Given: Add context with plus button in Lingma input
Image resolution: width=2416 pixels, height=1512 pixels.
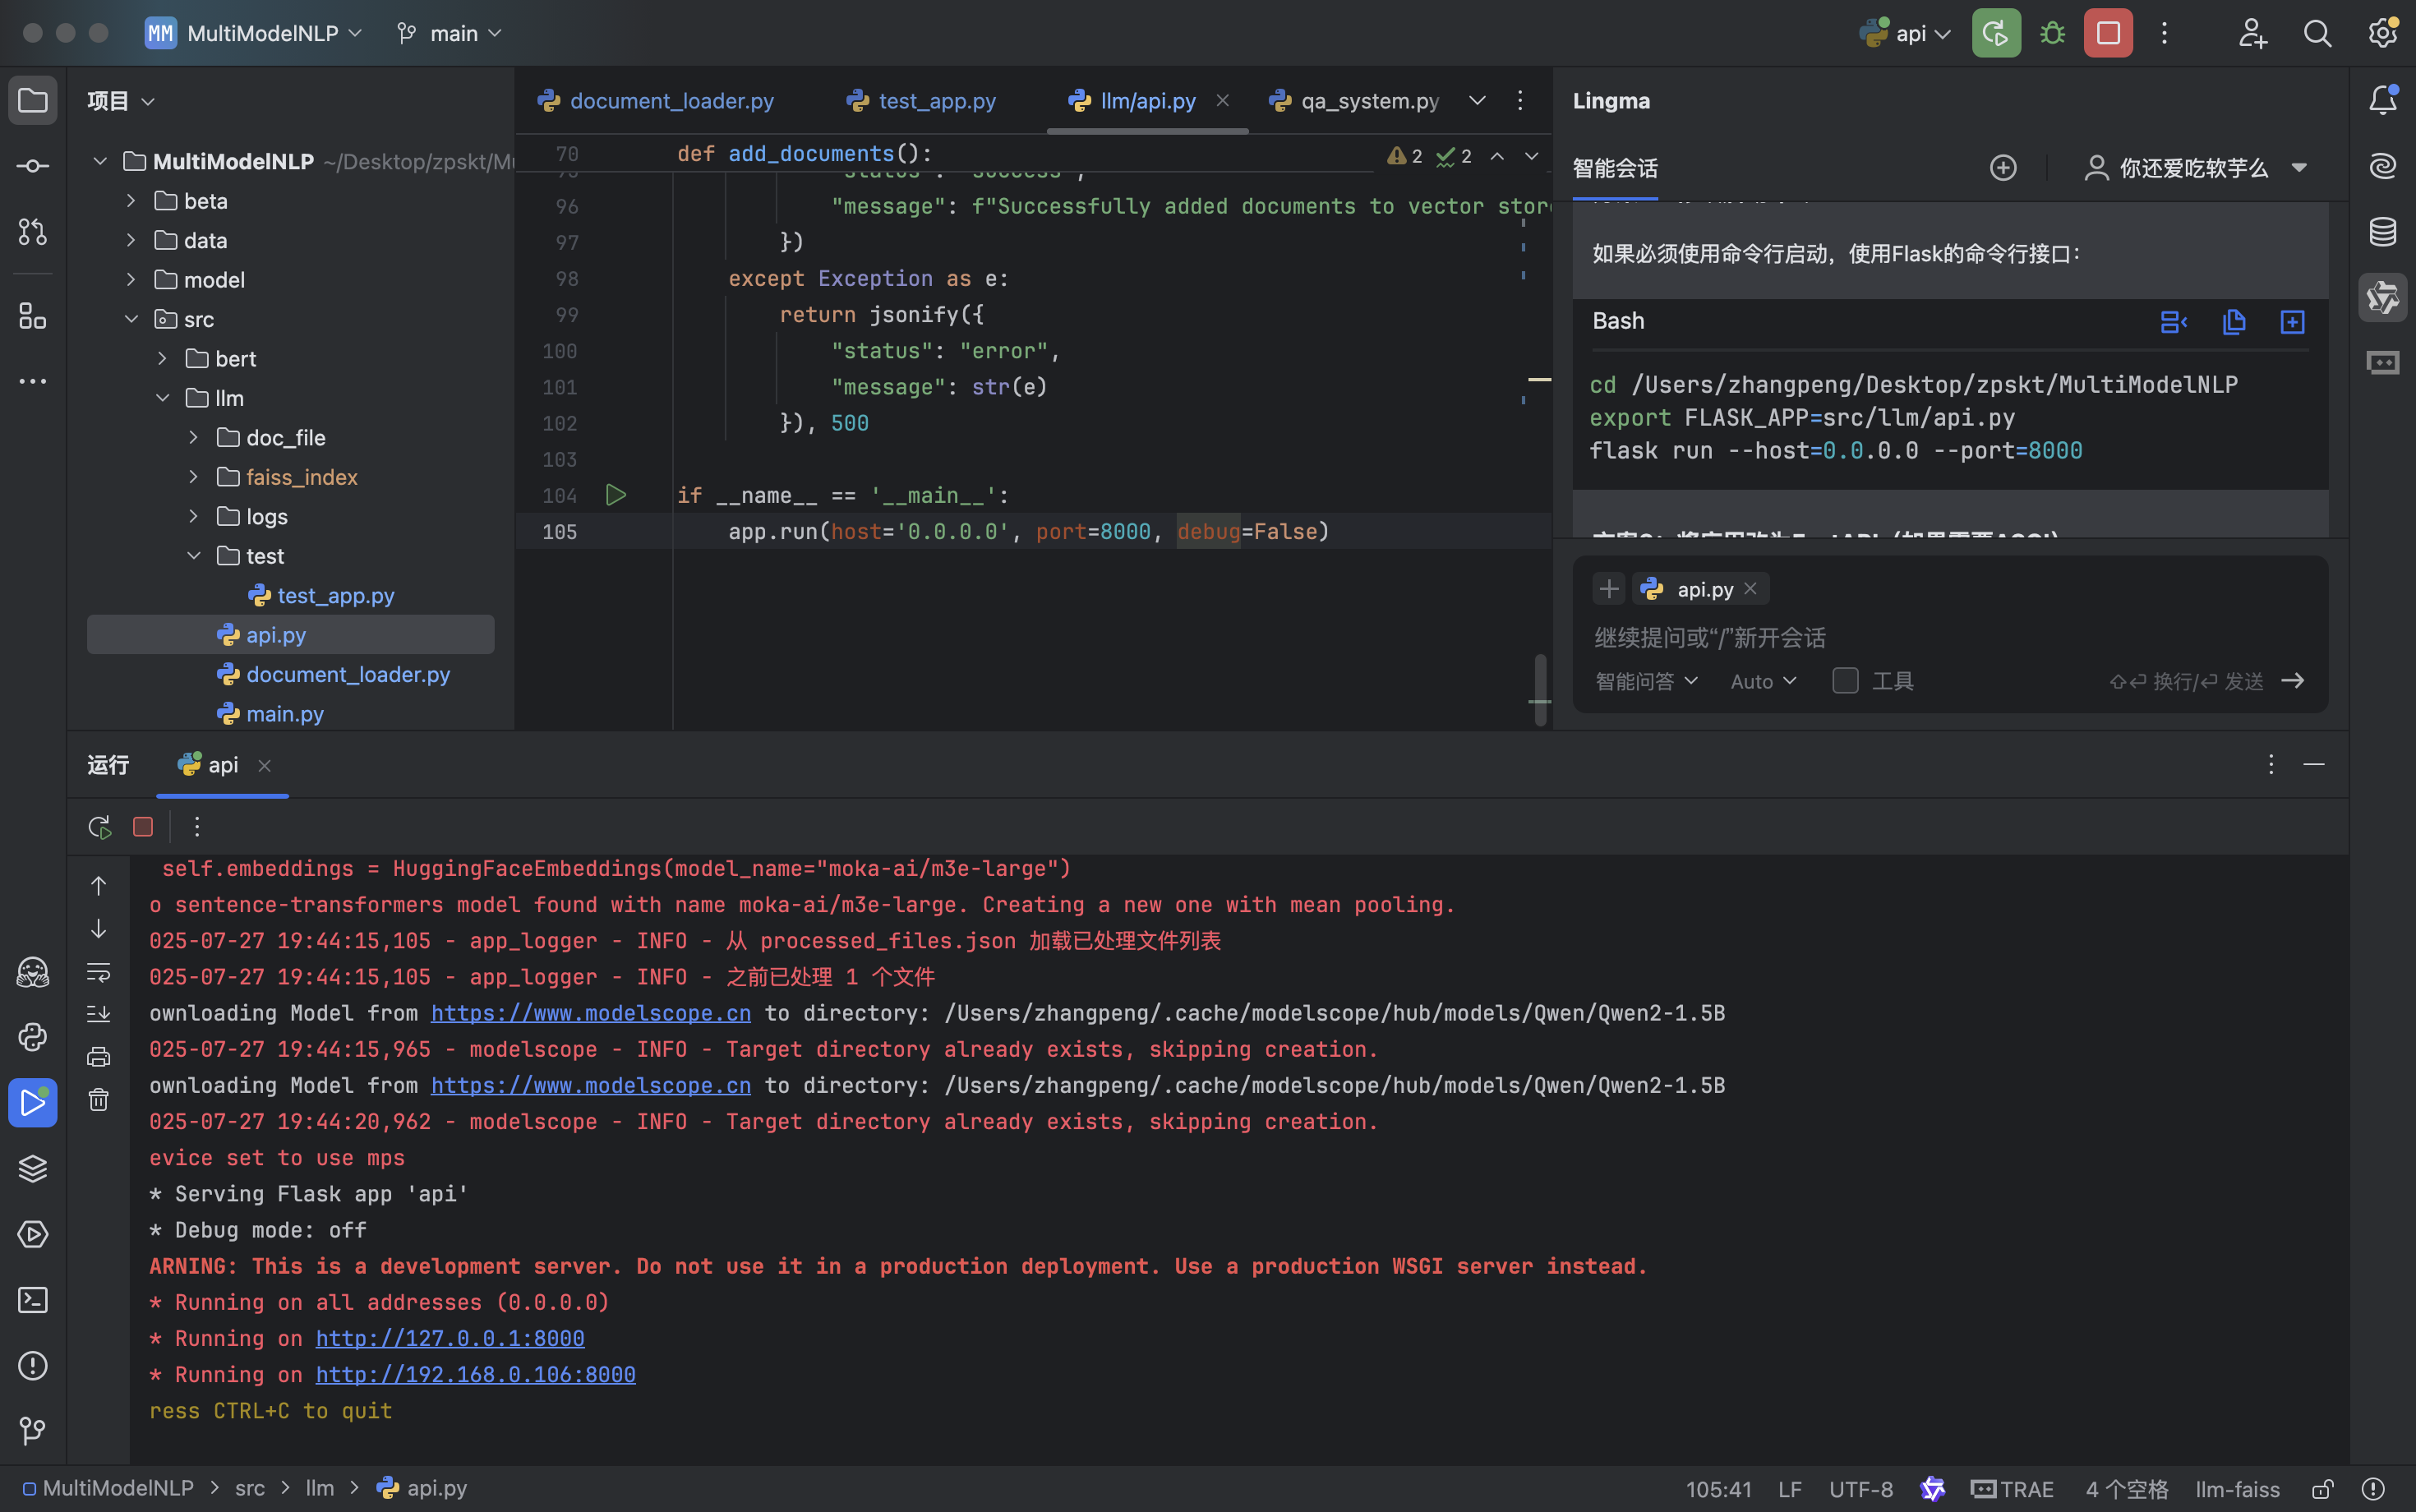Looking at the screenshot, I should tap(1609, 589).
